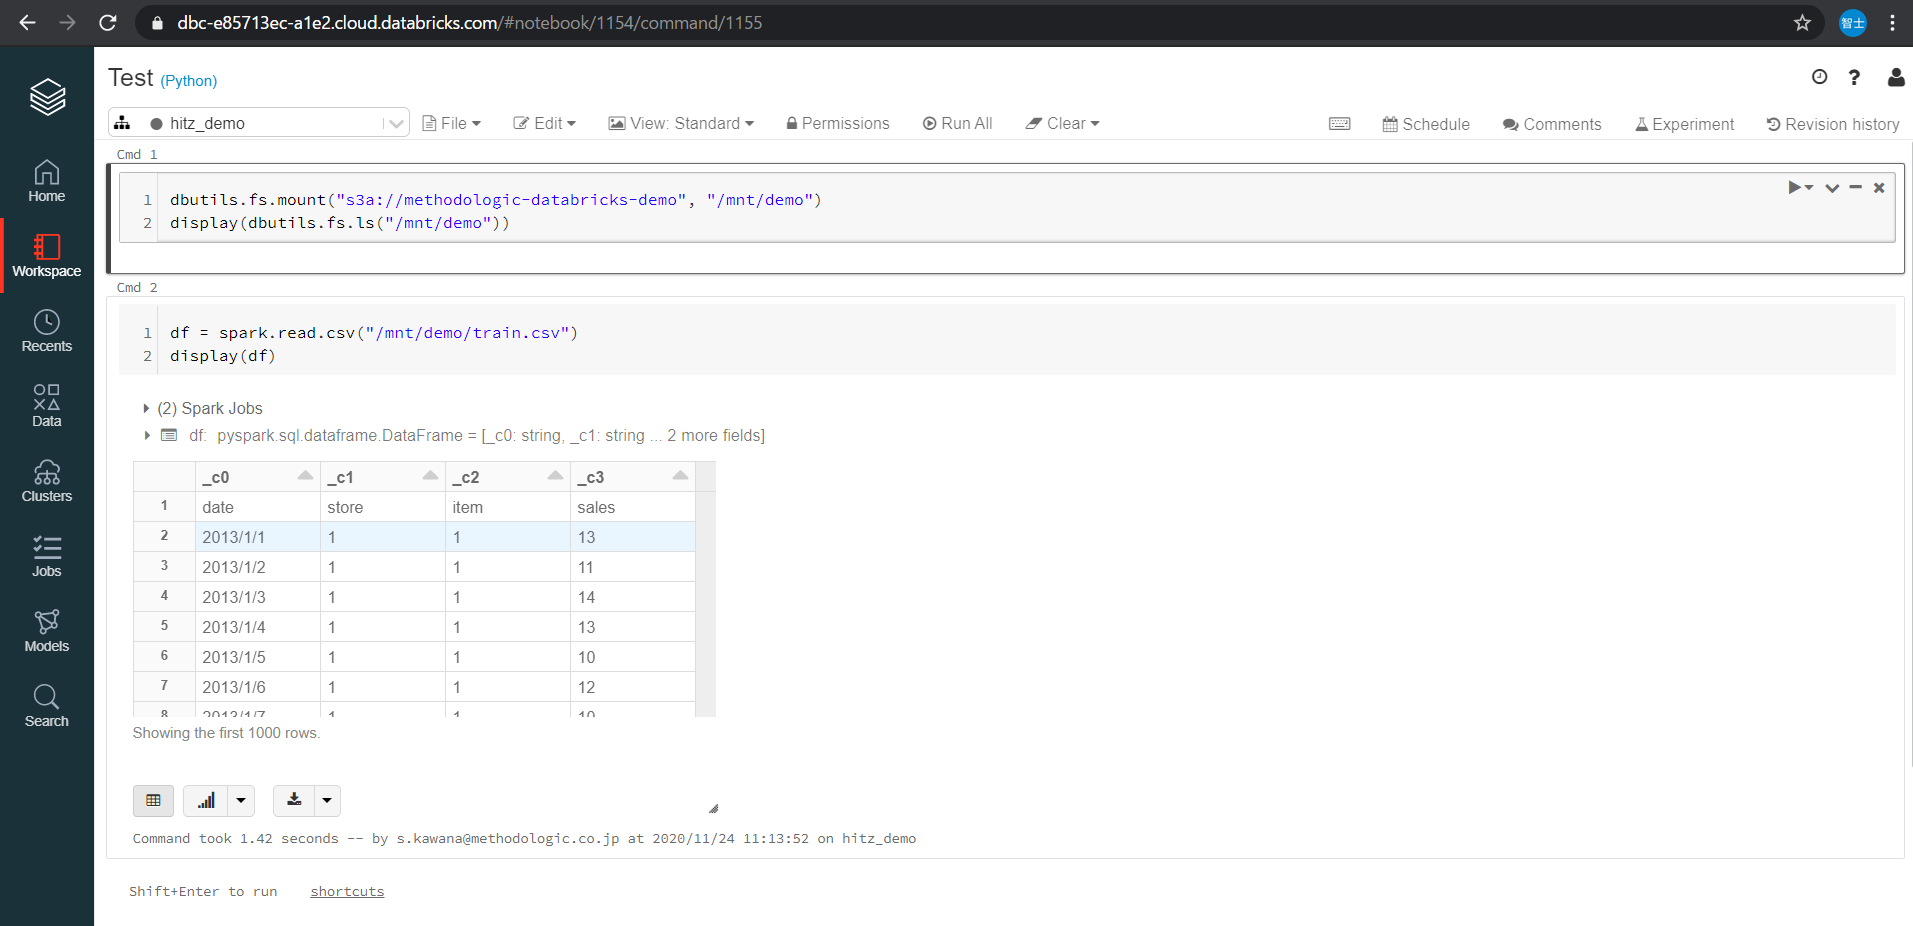Screen dimensions: 1913x926
Task: Open Data in the sidebar
Action: [47, 406]
